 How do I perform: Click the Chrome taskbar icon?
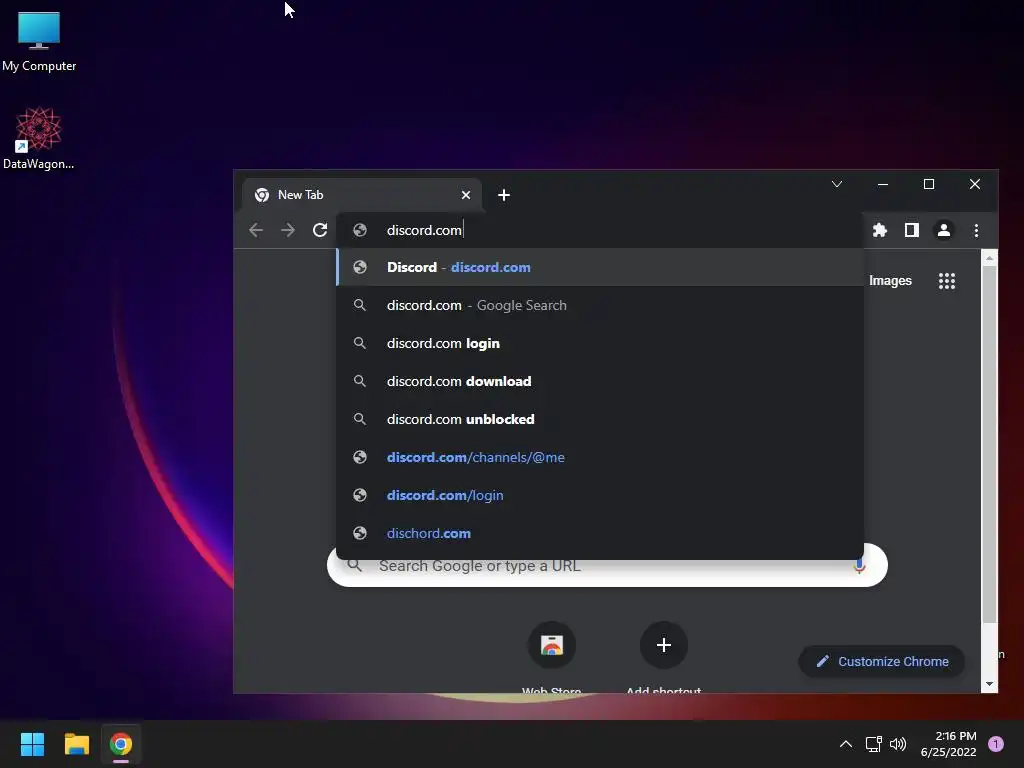click(x=121, y=744)
